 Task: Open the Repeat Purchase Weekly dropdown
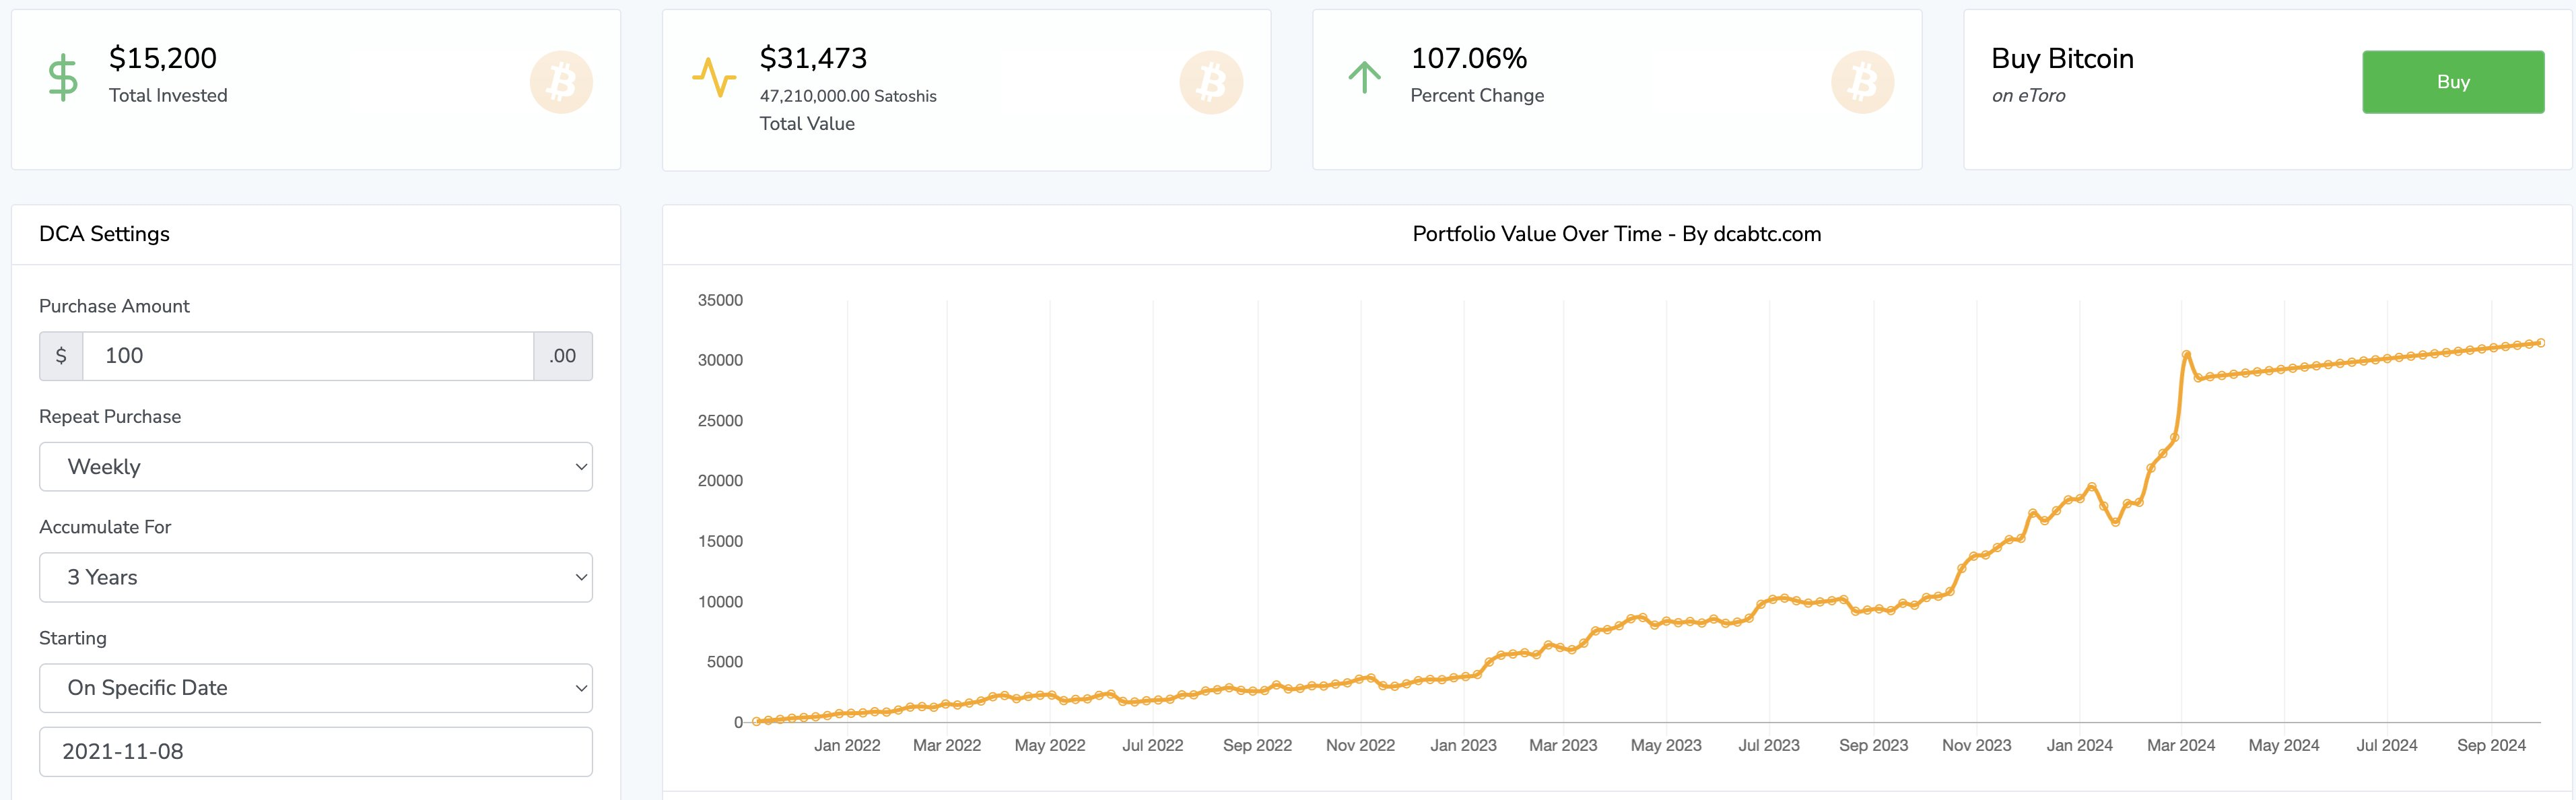click(x=316, y=467)
